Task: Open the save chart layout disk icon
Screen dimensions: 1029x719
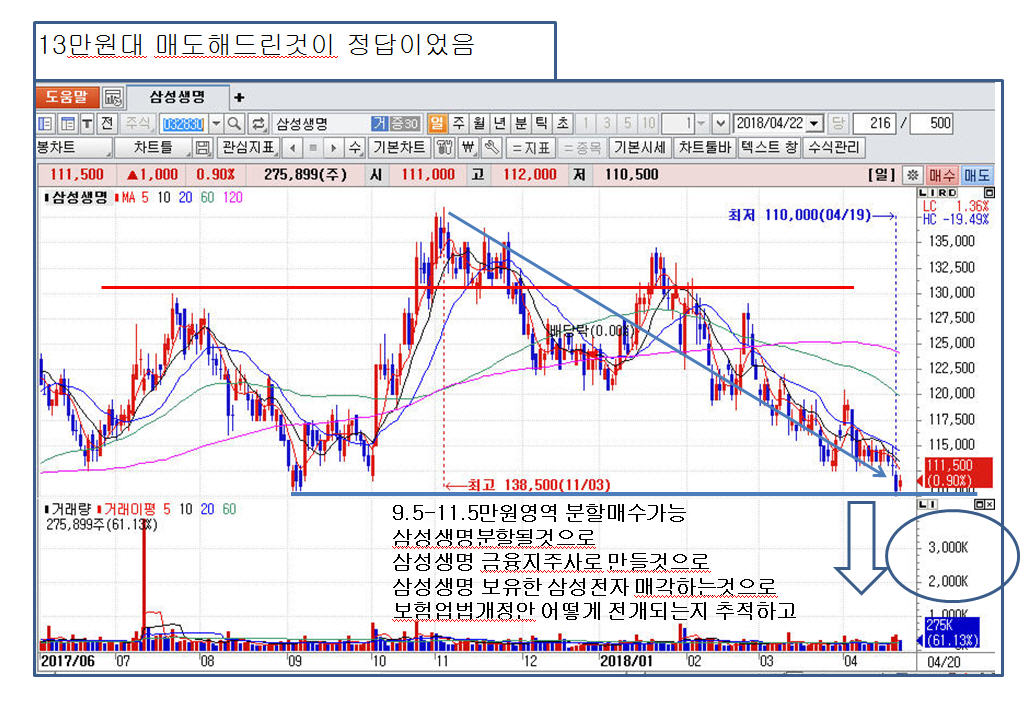Action: coord(199,148)
